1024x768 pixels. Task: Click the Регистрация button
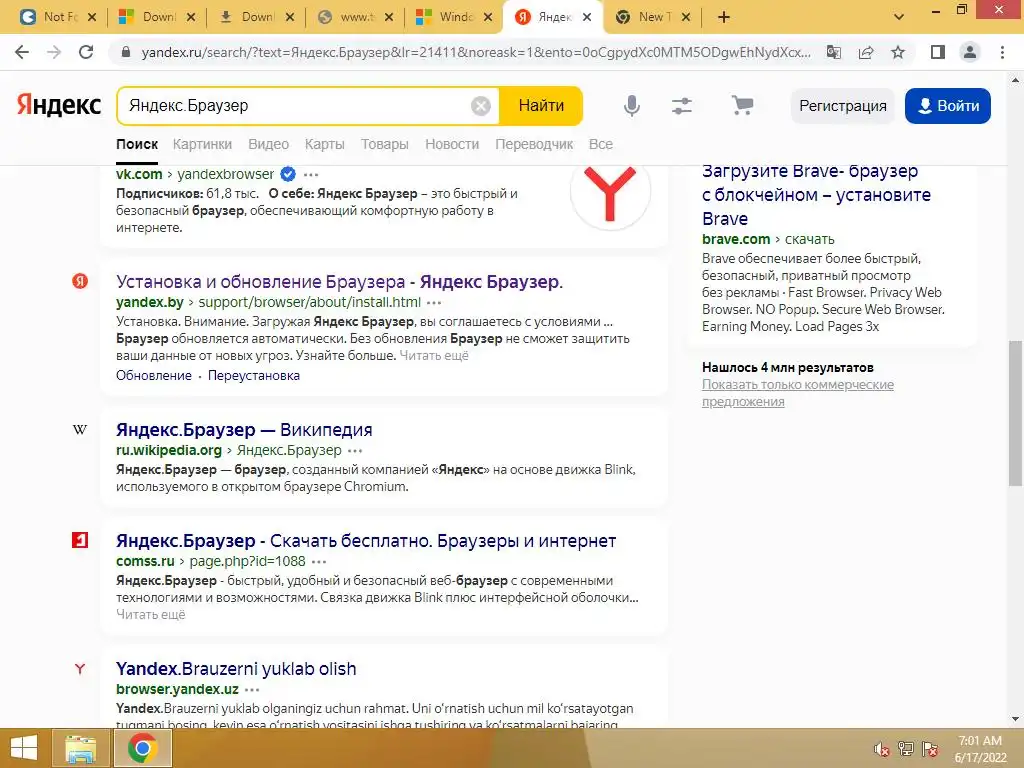point(843,106)
